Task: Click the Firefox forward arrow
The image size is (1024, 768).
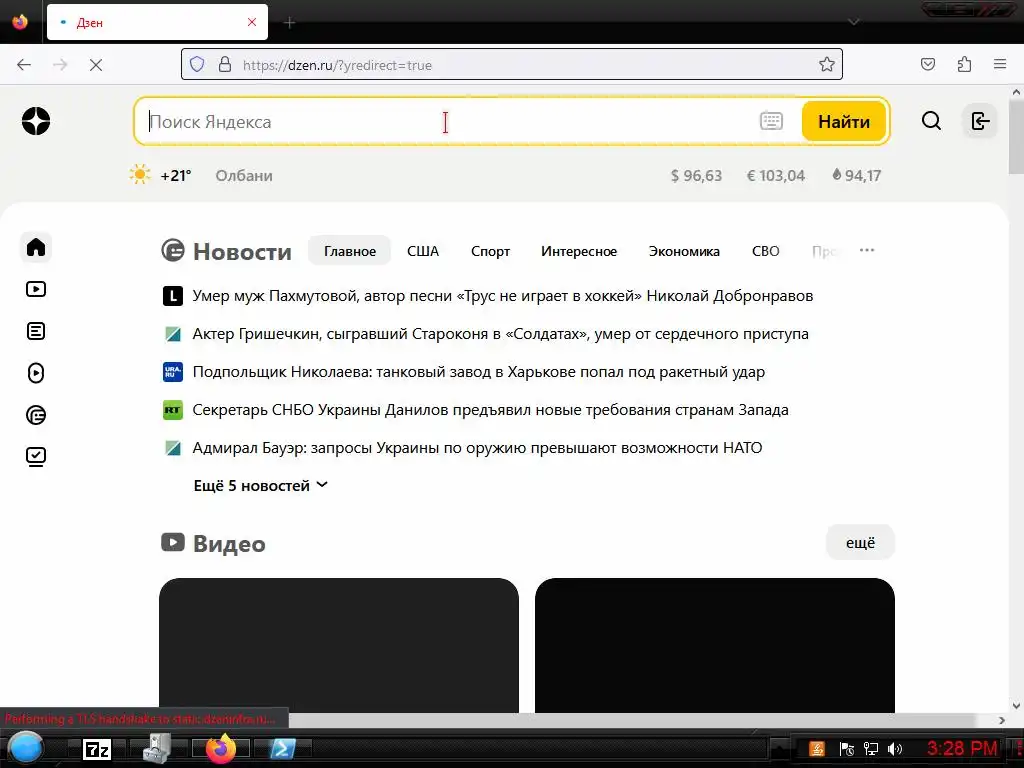Action: pos(60,65)
